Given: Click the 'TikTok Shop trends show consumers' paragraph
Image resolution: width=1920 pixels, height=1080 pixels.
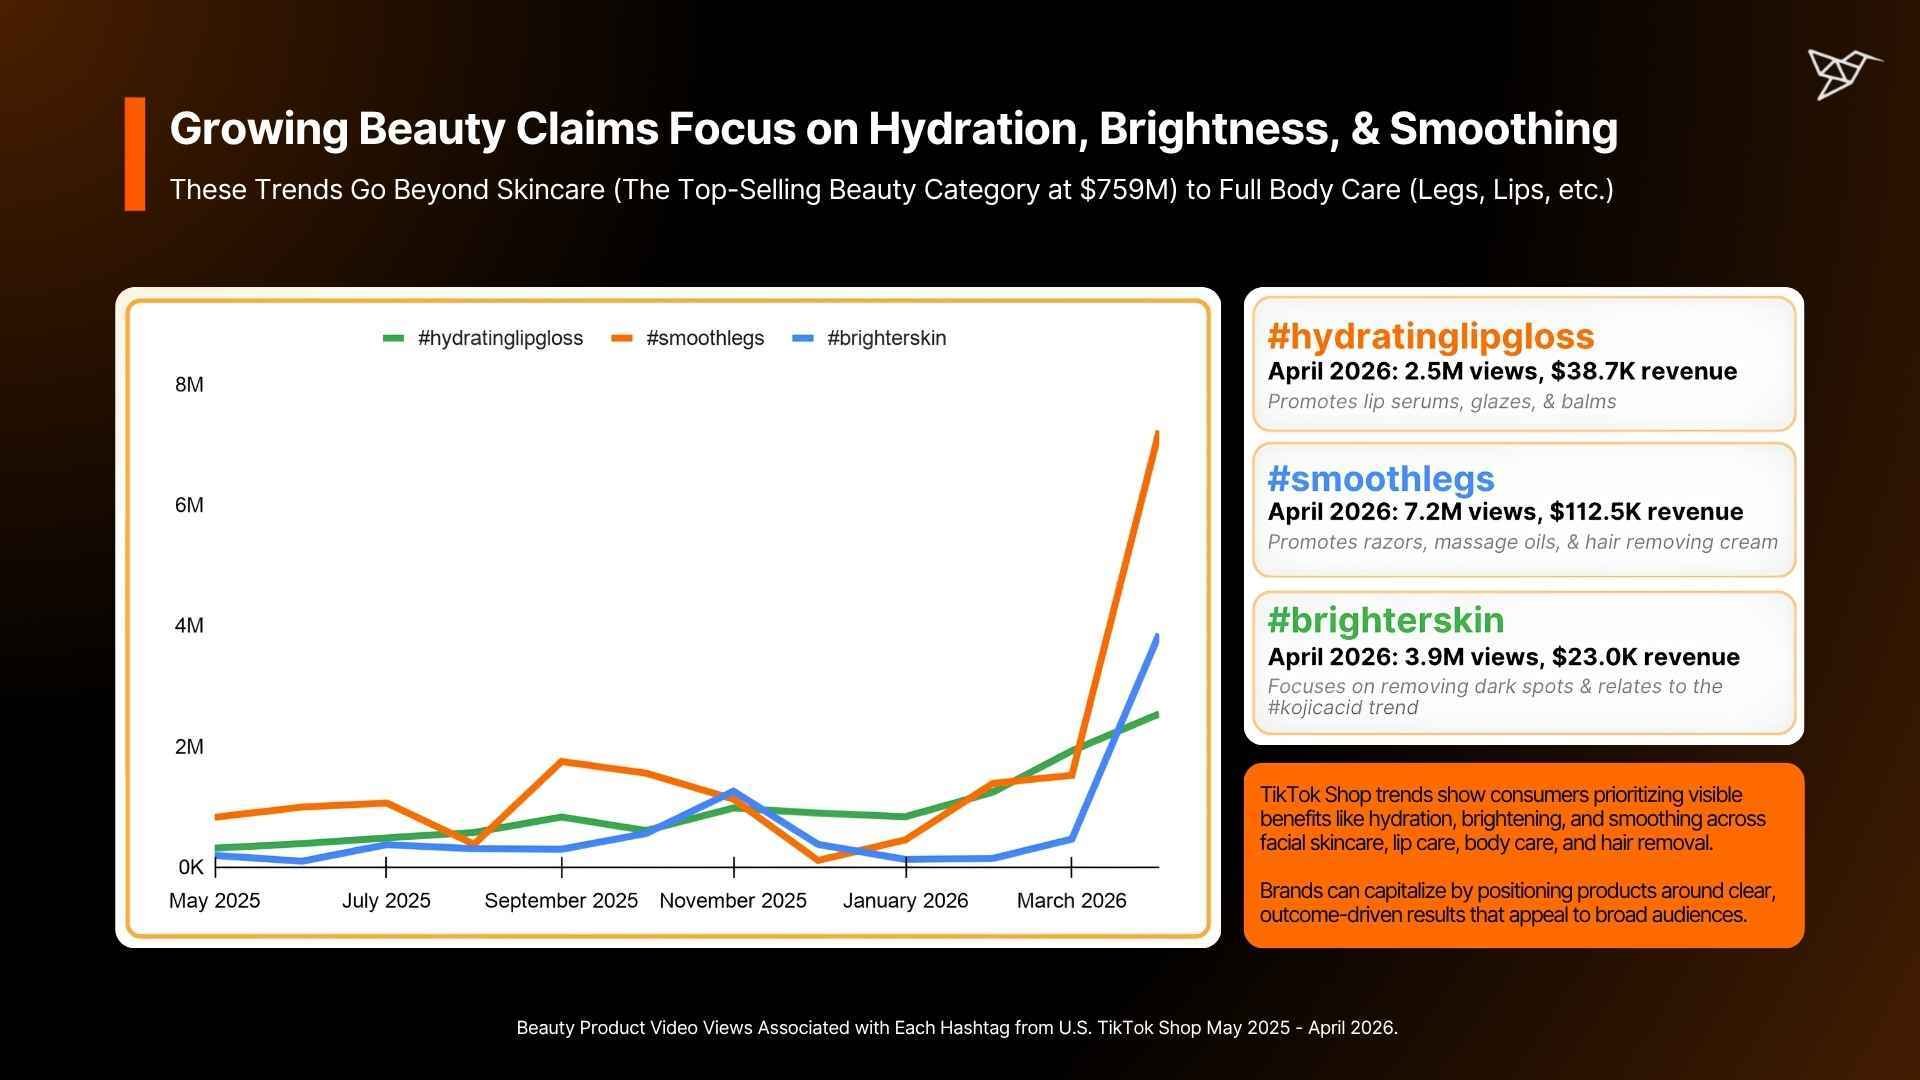Looking at the screenshot, I should pyautogui.click(x=1512, y=819).
